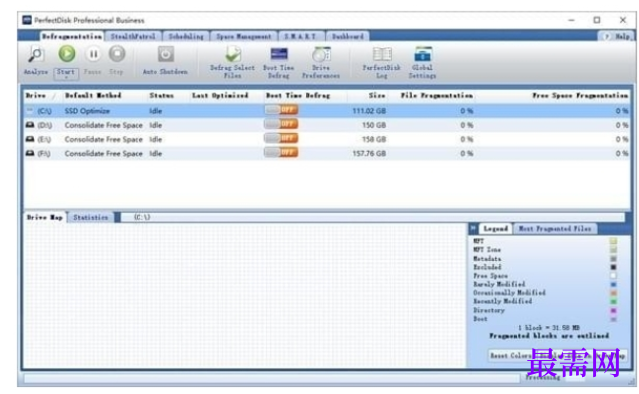
Task: Switch to the StealthPatrol tab
Action: (133, 37)
